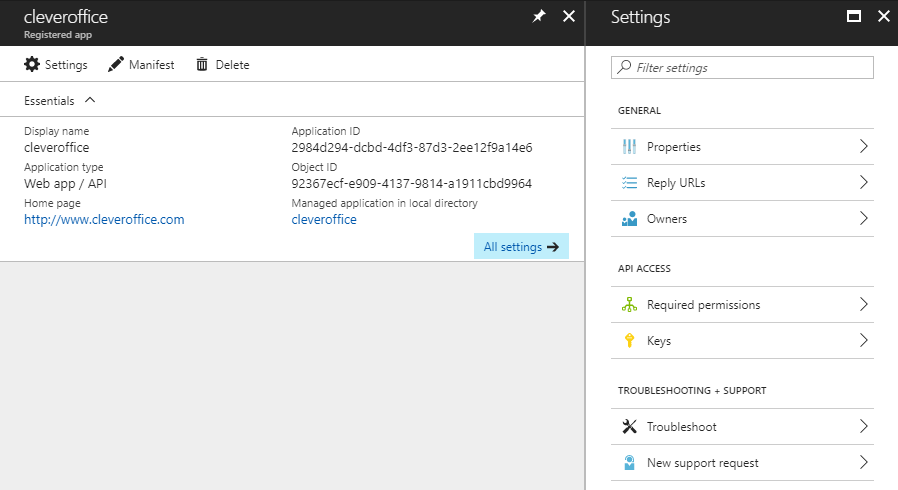The width and height of the screenshot is (898, 490).
Task: Collapse the Essentials section chevron
Action: tap(90, 100)
